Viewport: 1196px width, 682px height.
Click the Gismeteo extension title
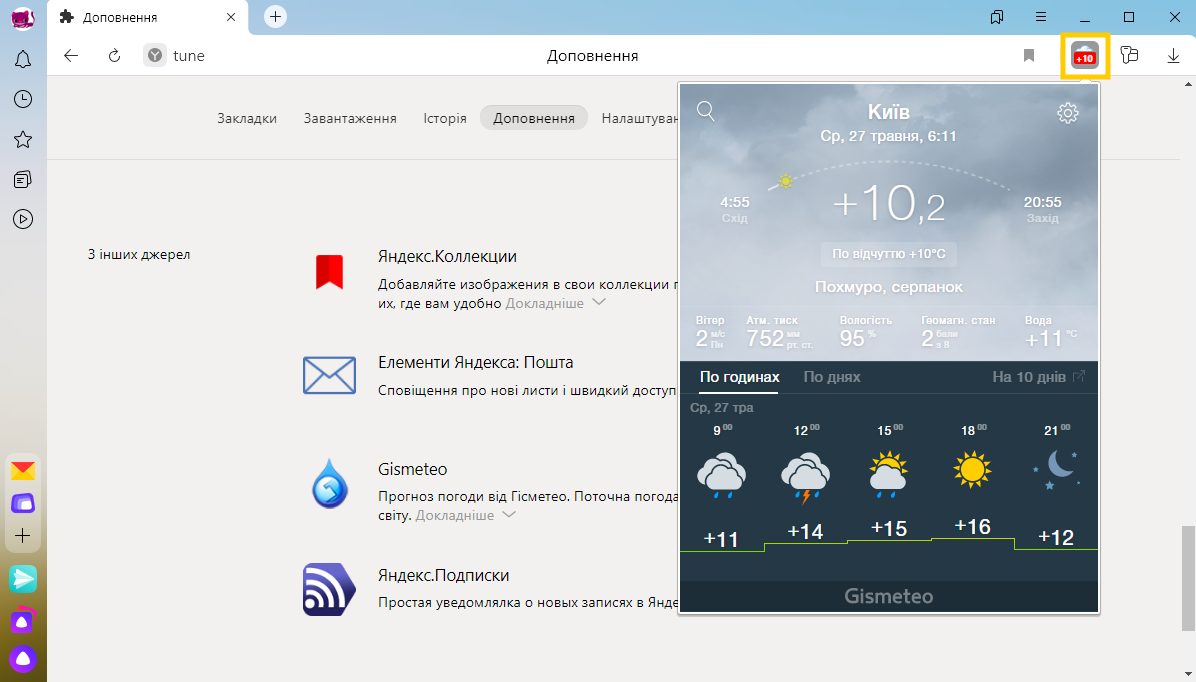(413, 469)
